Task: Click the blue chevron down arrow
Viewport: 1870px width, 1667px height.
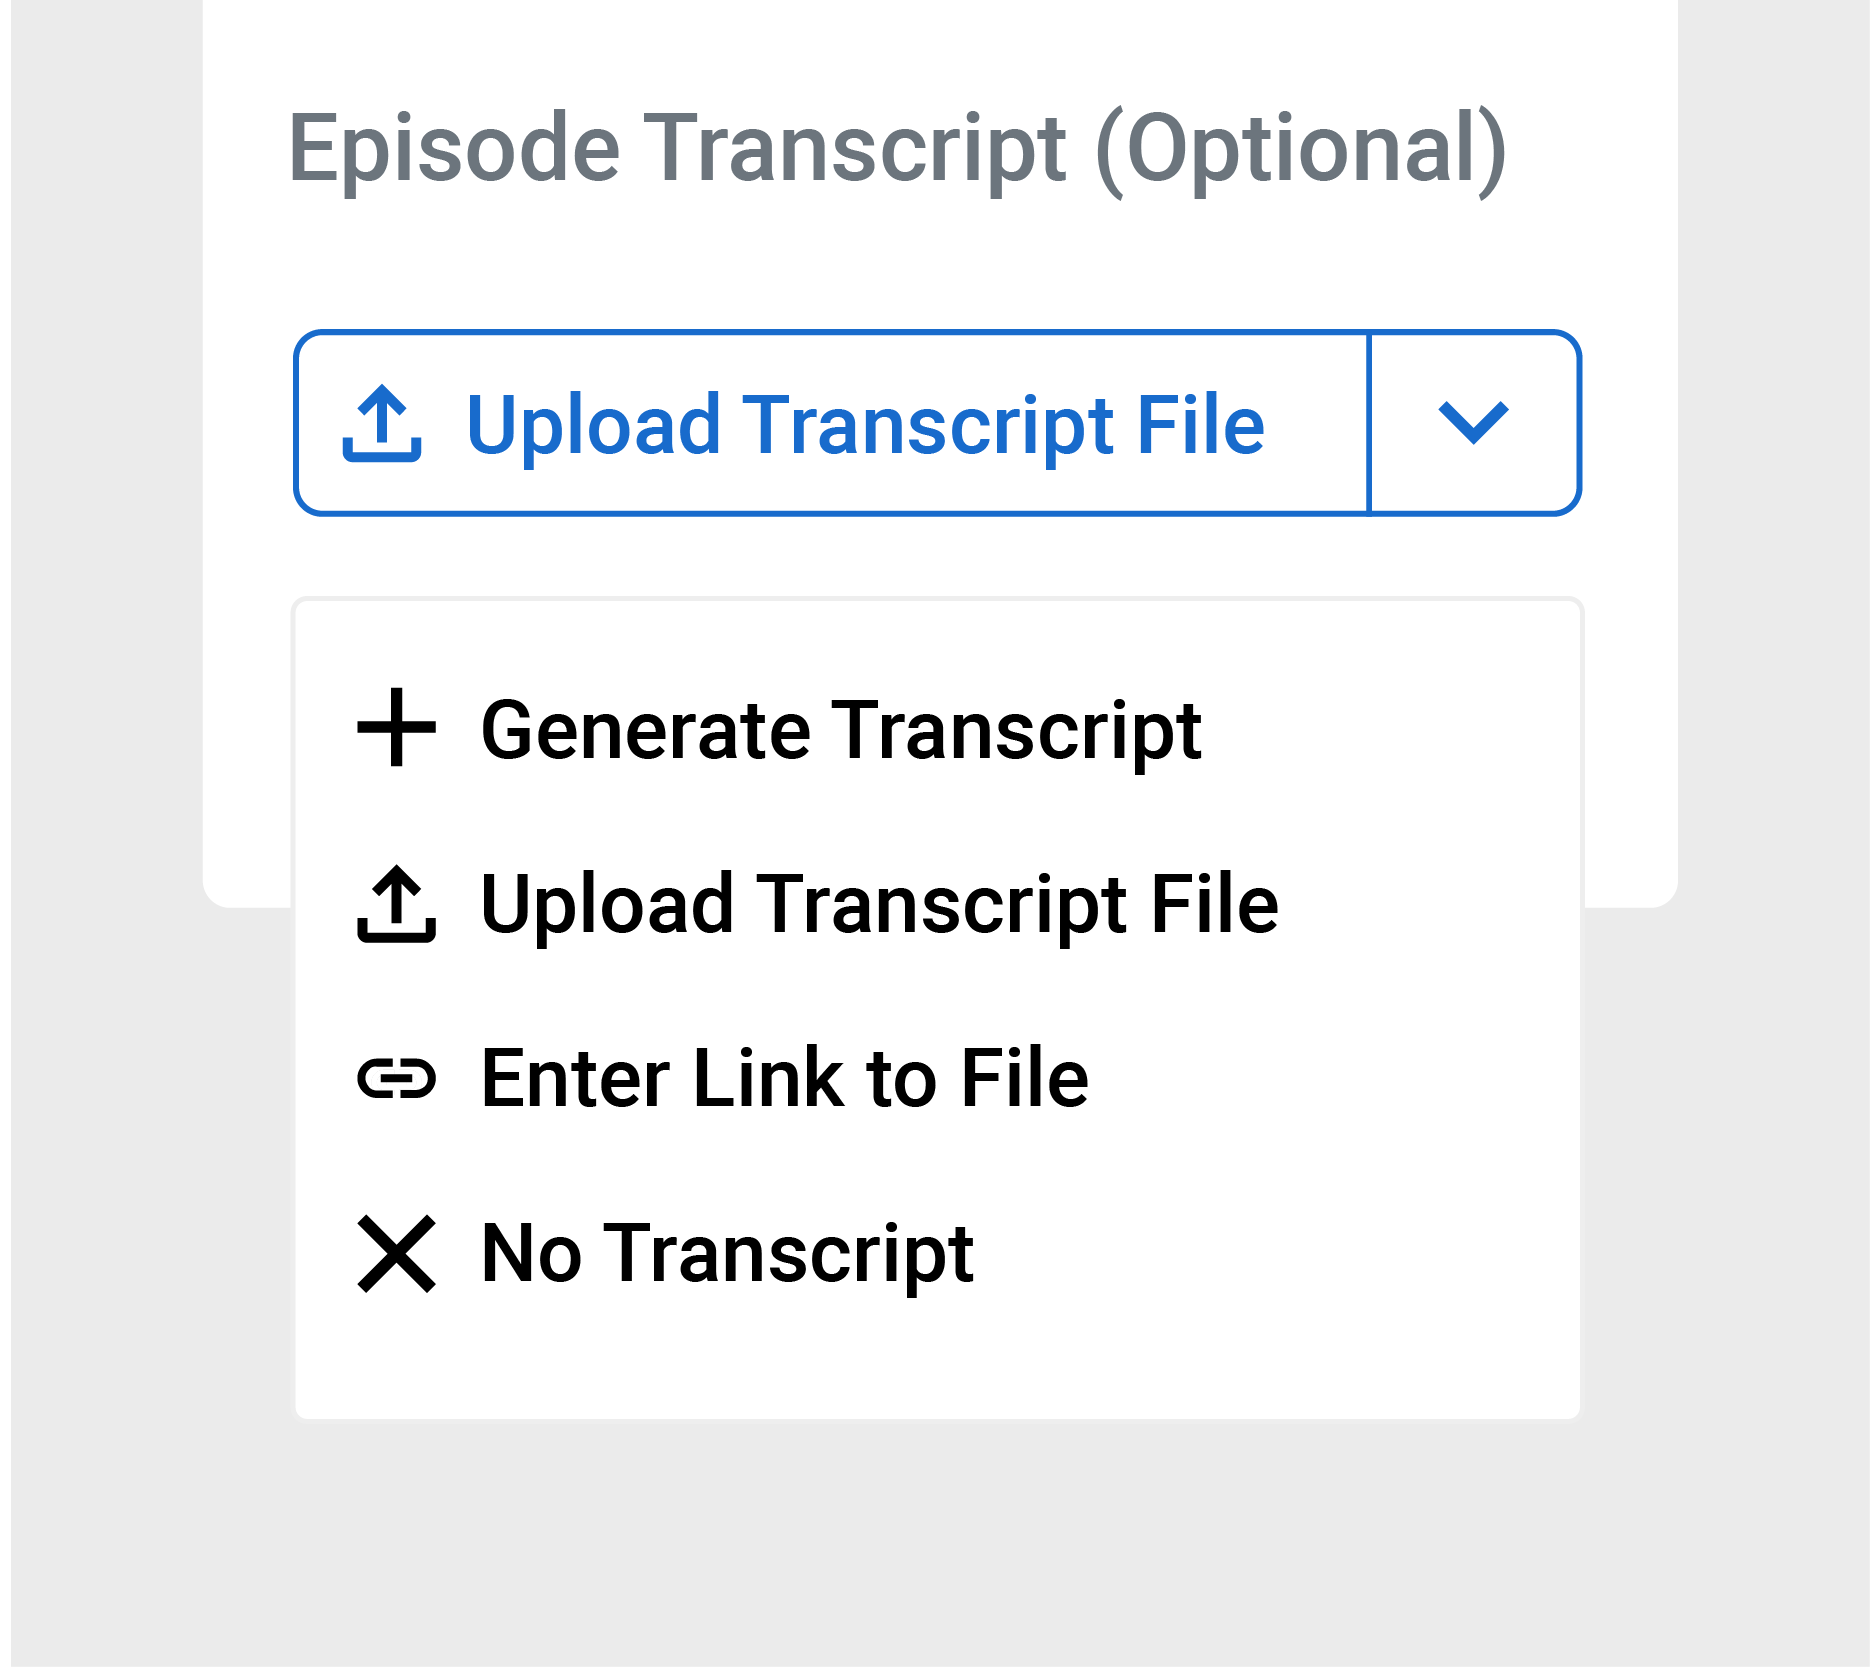Action: [1473, 422]
